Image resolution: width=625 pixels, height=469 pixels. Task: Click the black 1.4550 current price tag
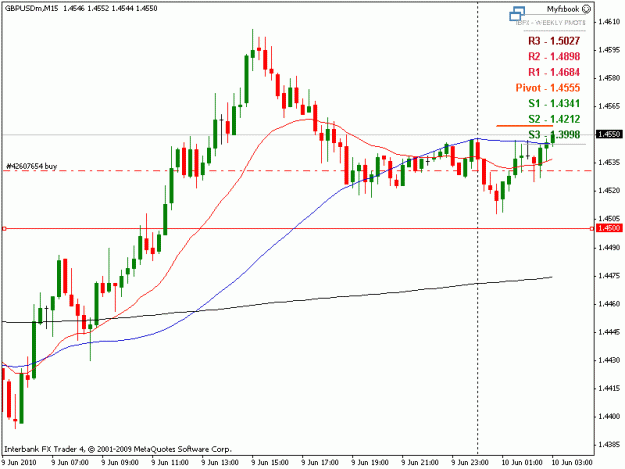tap(609, 134)
